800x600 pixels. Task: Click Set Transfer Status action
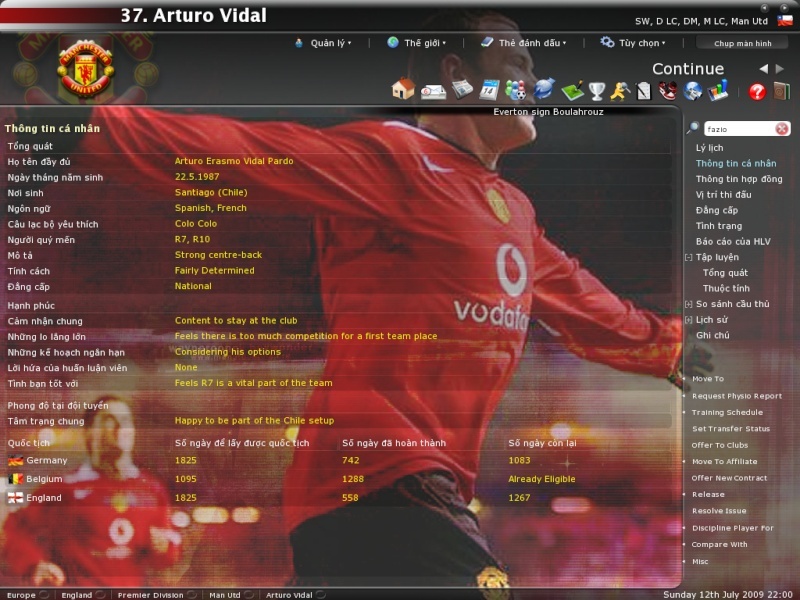731,429
